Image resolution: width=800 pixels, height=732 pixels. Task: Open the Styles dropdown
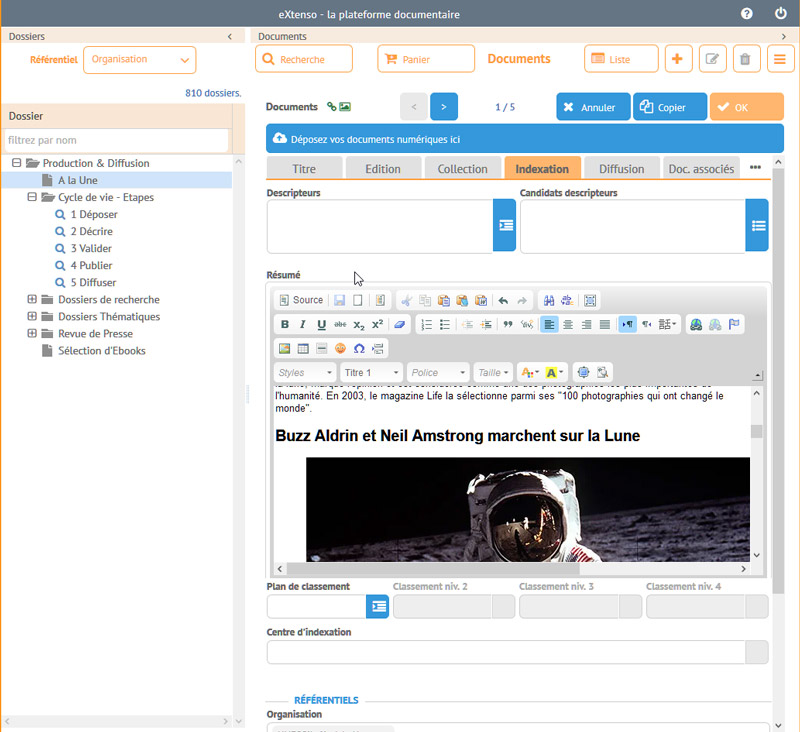pyautogui.click(x=305, y=372)
